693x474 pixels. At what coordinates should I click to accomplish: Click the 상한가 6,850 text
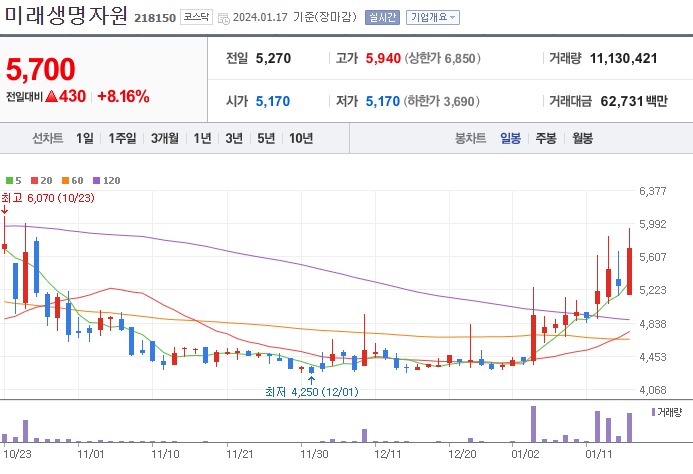(442, 58)
